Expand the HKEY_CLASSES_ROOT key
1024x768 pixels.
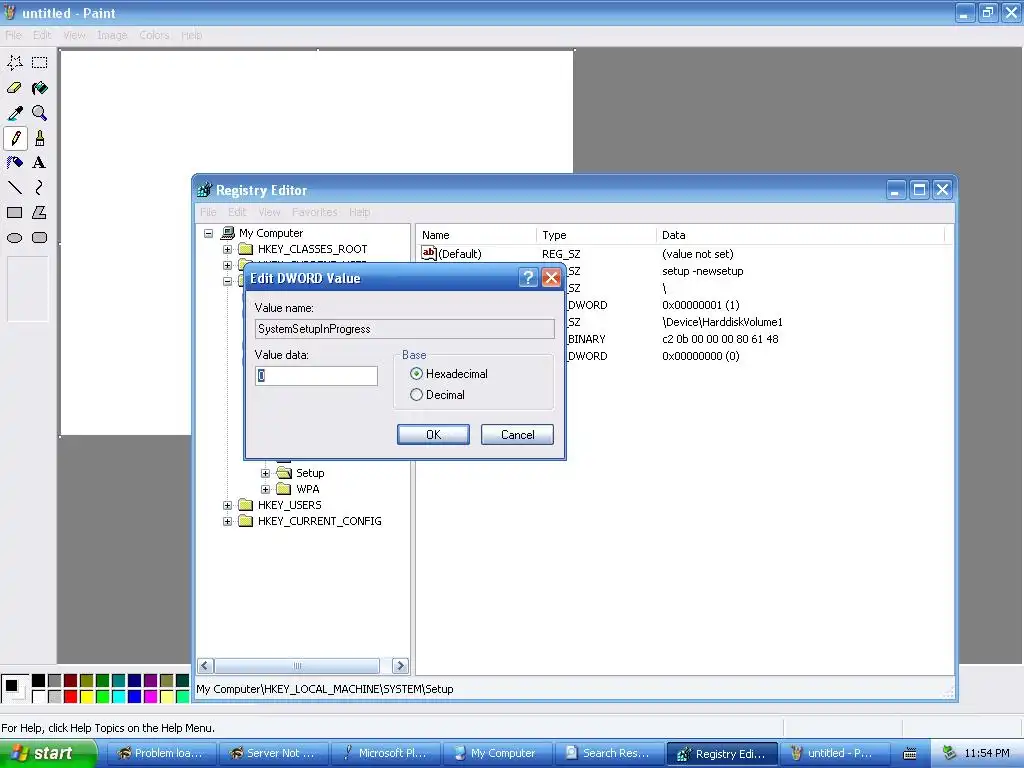pos(227,249)
